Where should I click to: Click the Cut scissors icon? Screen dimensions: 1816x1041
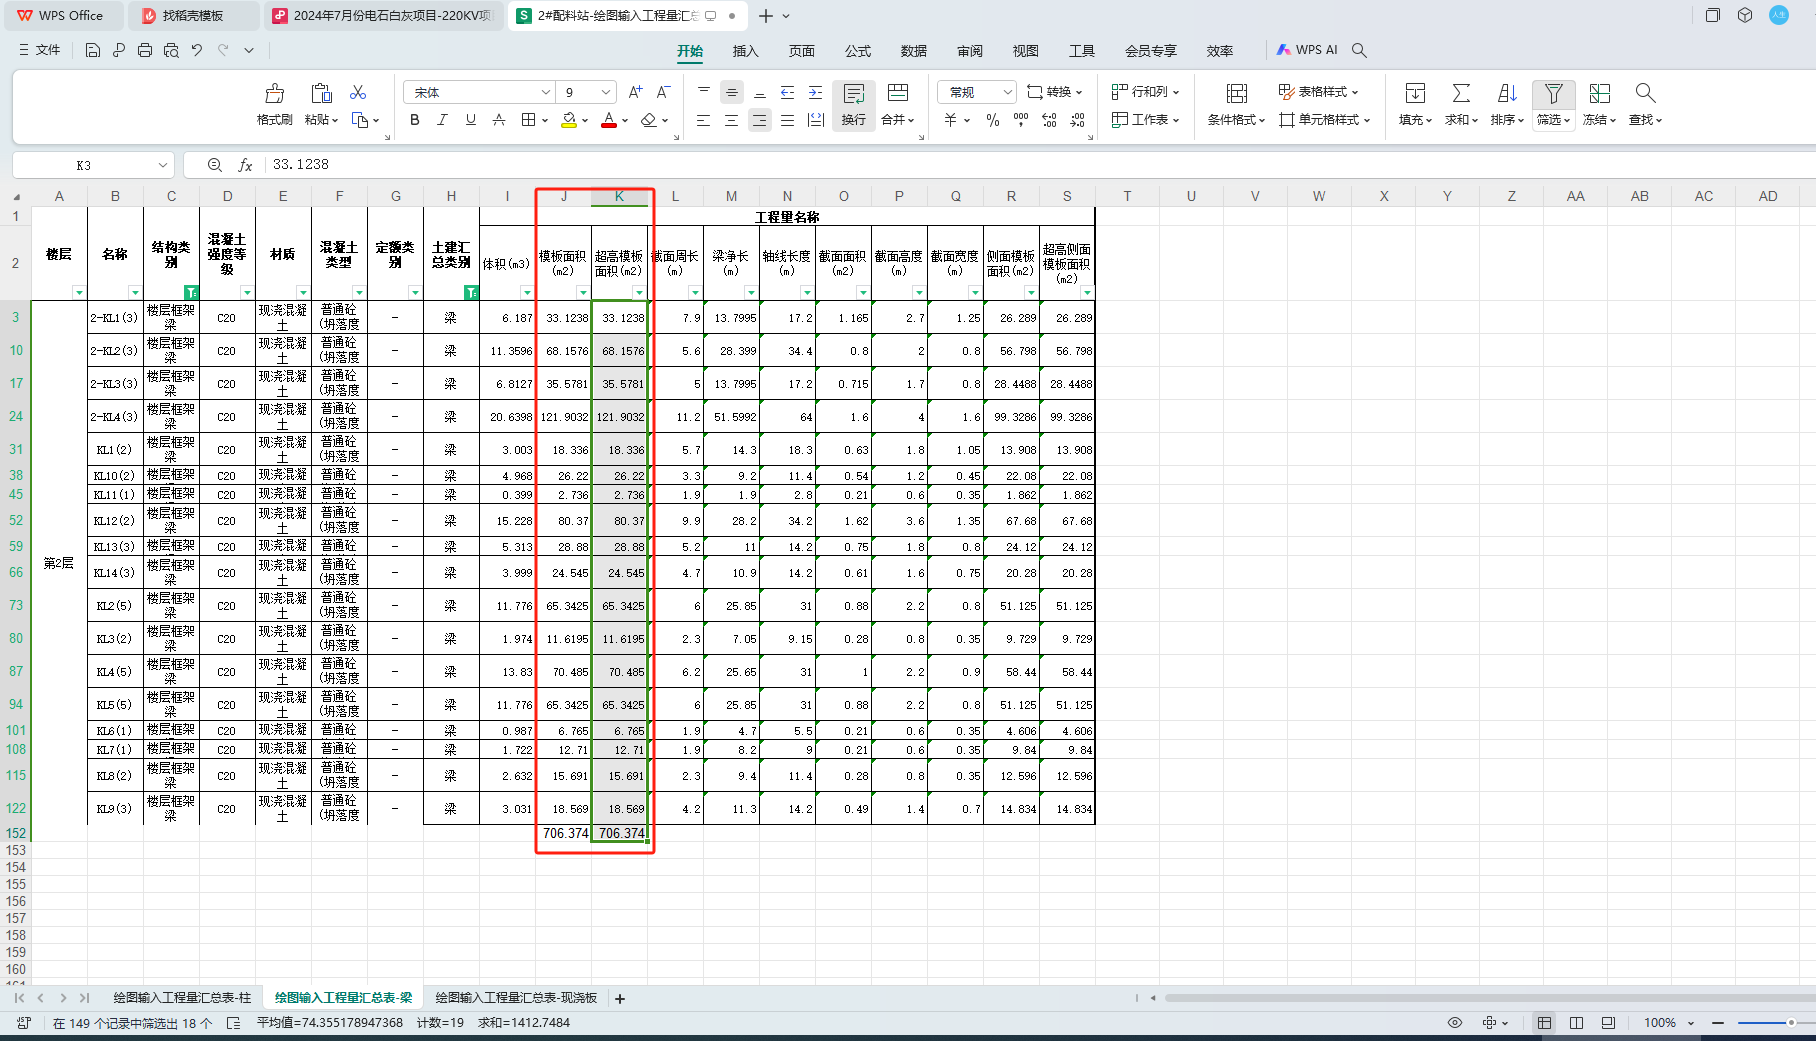click(358, 93)
